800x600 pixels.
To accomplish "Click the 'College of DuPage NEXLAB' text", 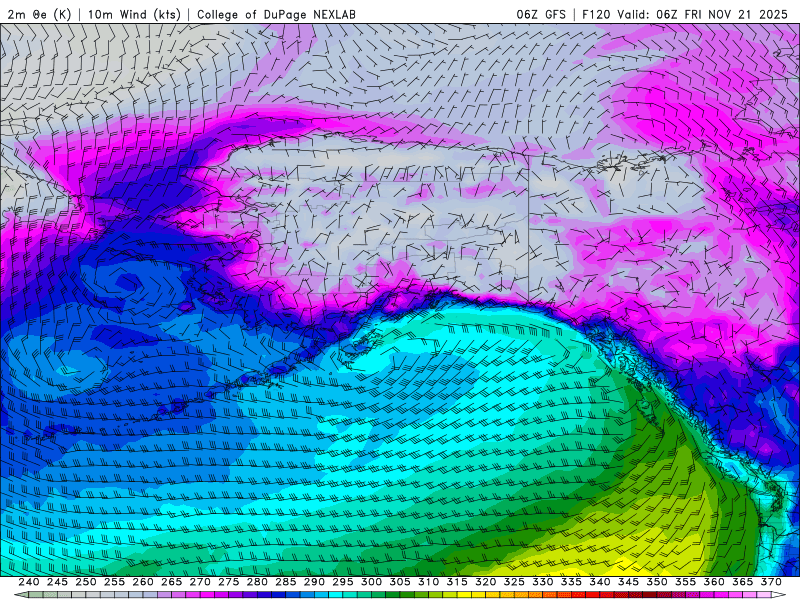I will pyautogui.click(x=276, y=14).
